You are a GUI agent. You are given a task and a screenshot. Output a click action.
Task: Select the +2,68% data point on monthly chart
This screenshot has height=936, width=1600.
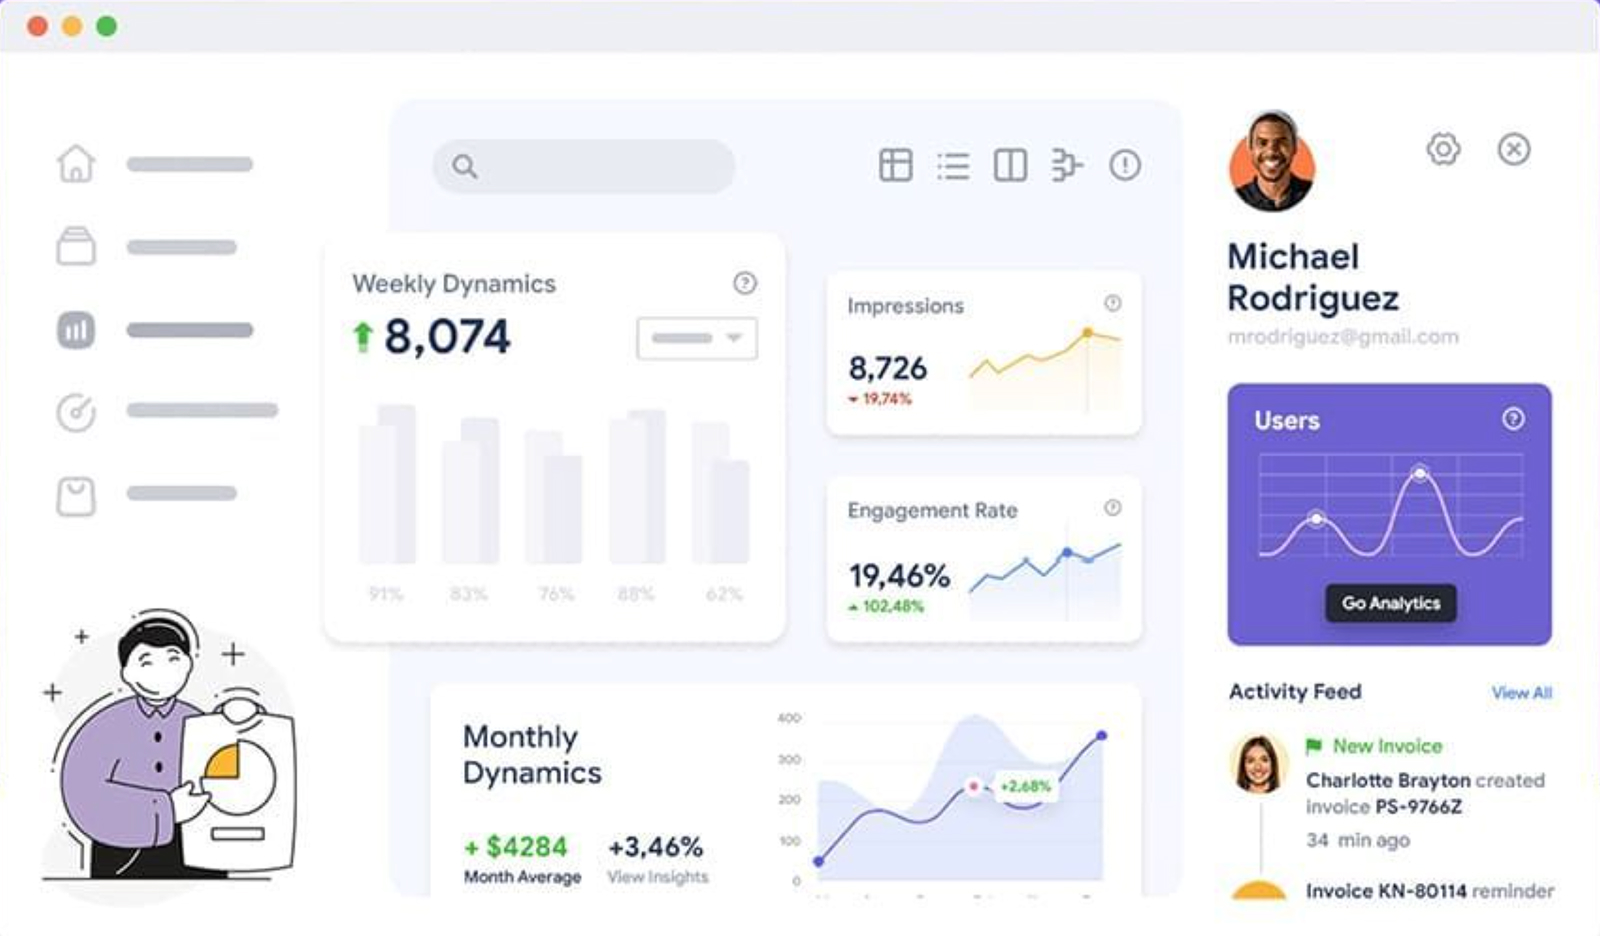coord(973,787)
